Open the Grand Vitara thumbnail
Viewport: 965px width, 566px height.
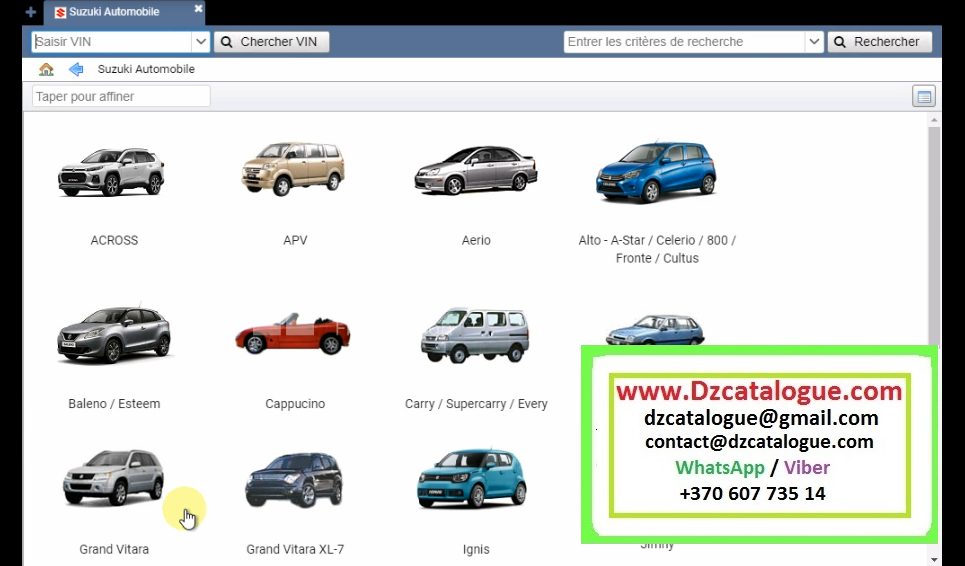[114, 477]
